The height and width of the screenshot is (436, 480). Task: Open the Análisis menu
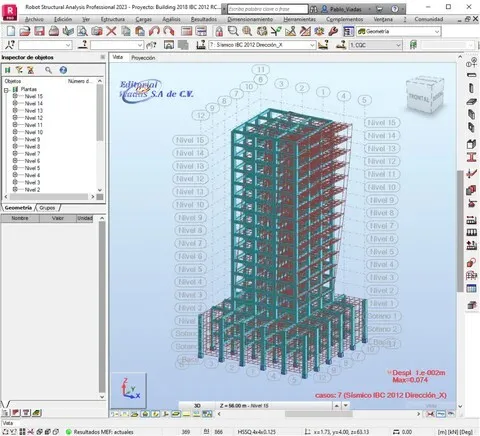(171, 19)
